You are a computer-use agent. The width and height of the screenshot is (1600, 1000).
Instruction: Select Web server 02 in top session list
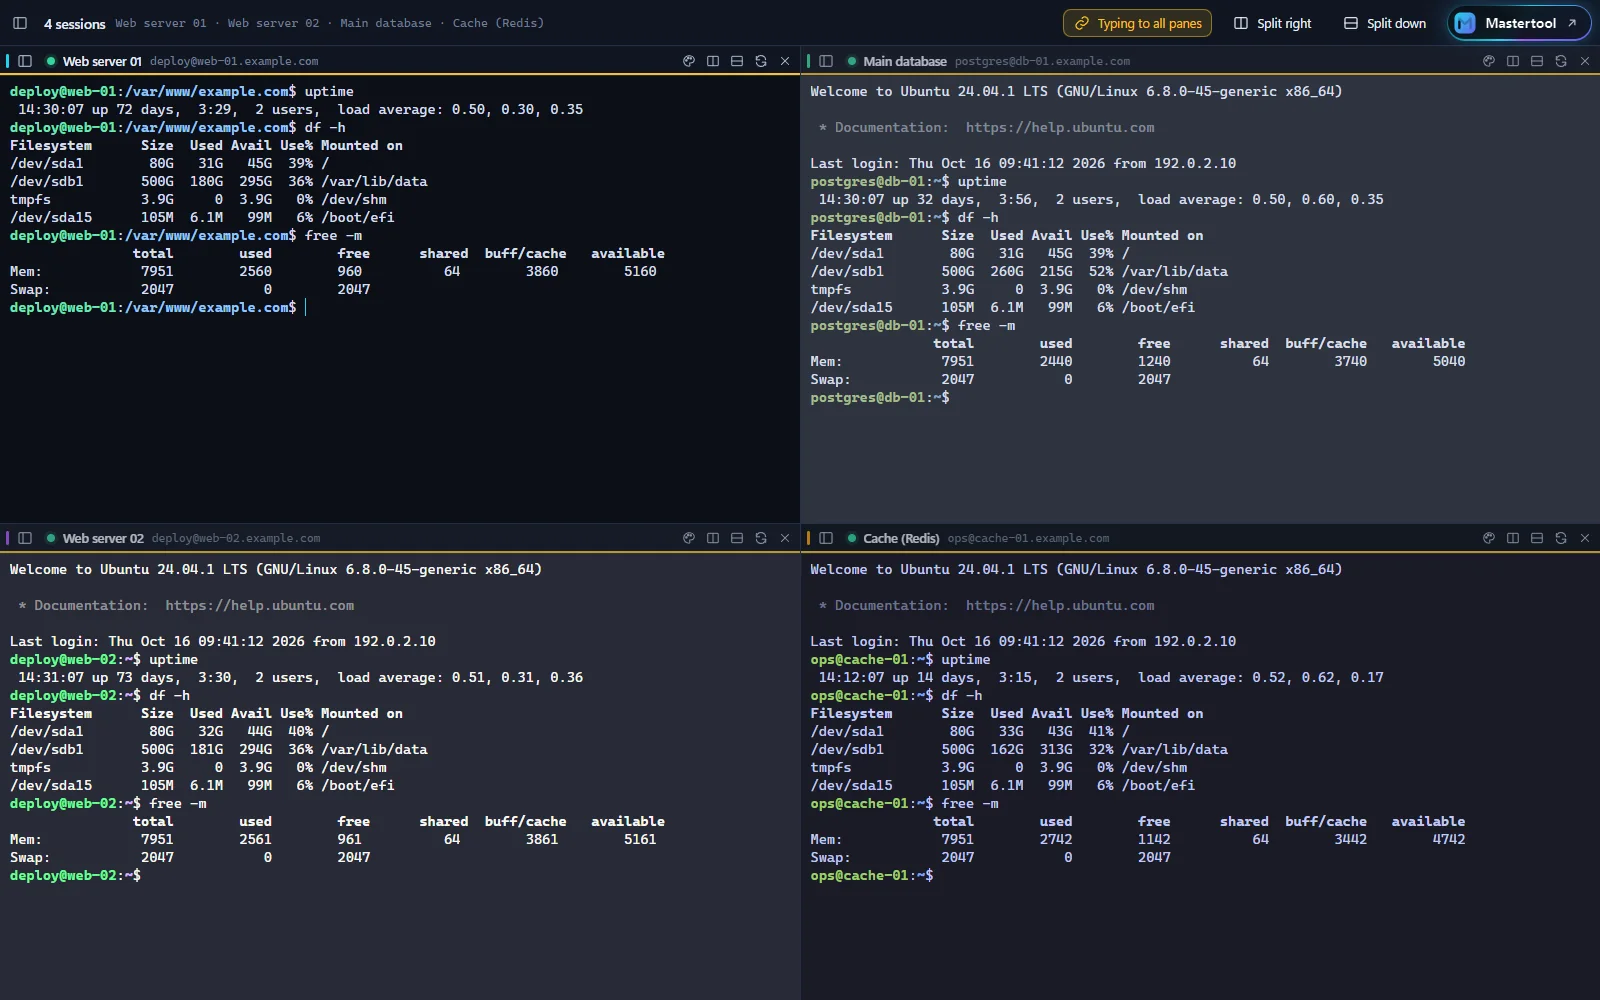click(273, 23)
